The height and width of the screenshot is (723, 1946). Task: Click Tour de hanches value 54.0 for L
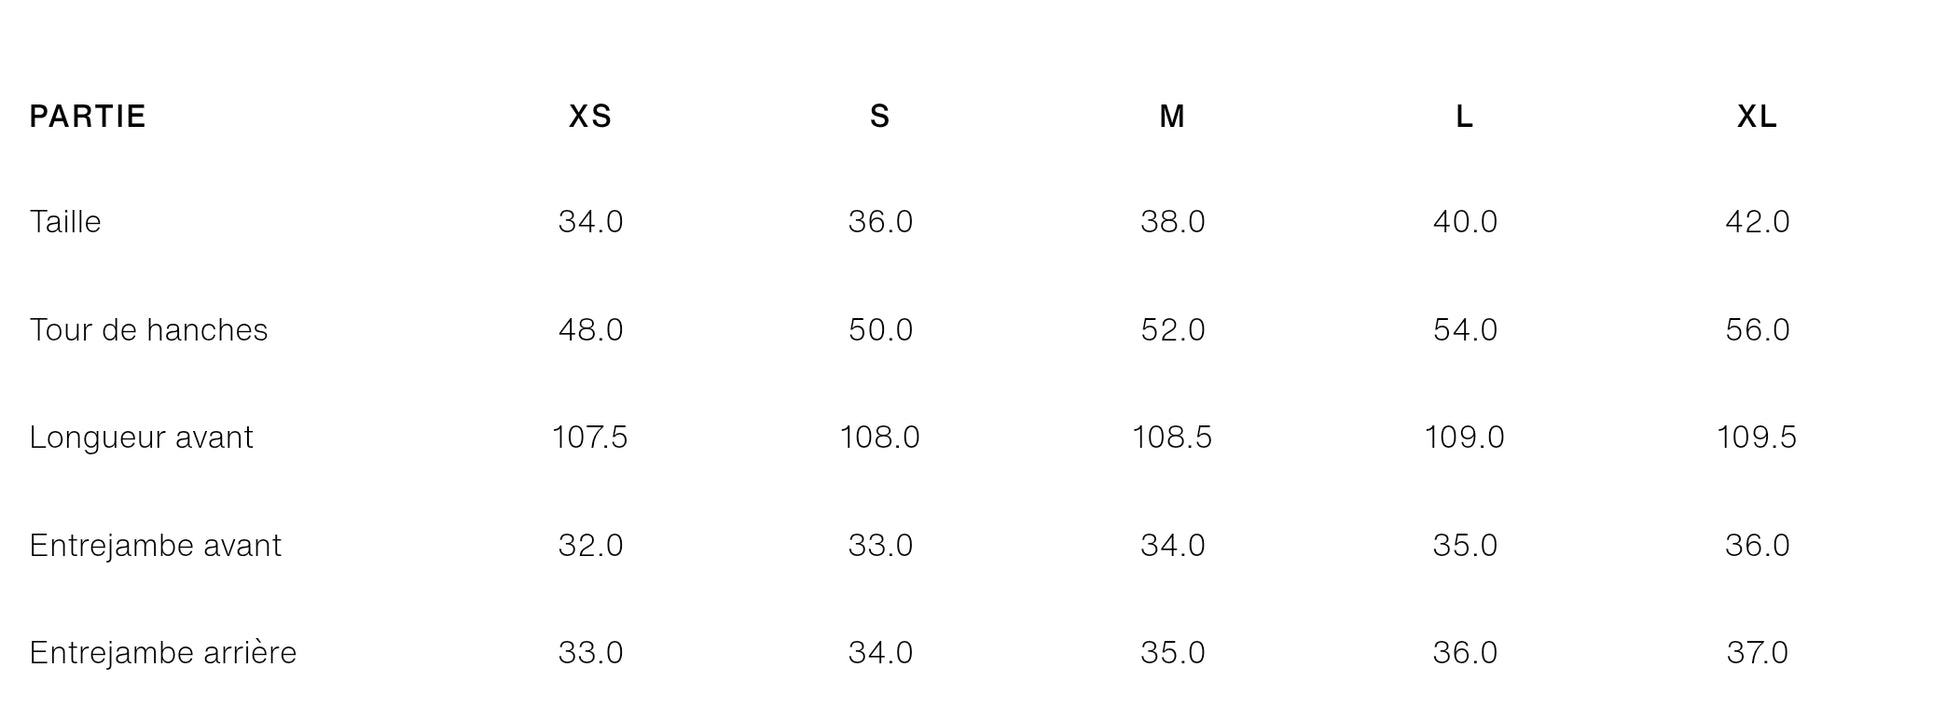(x=1464, y=329)
